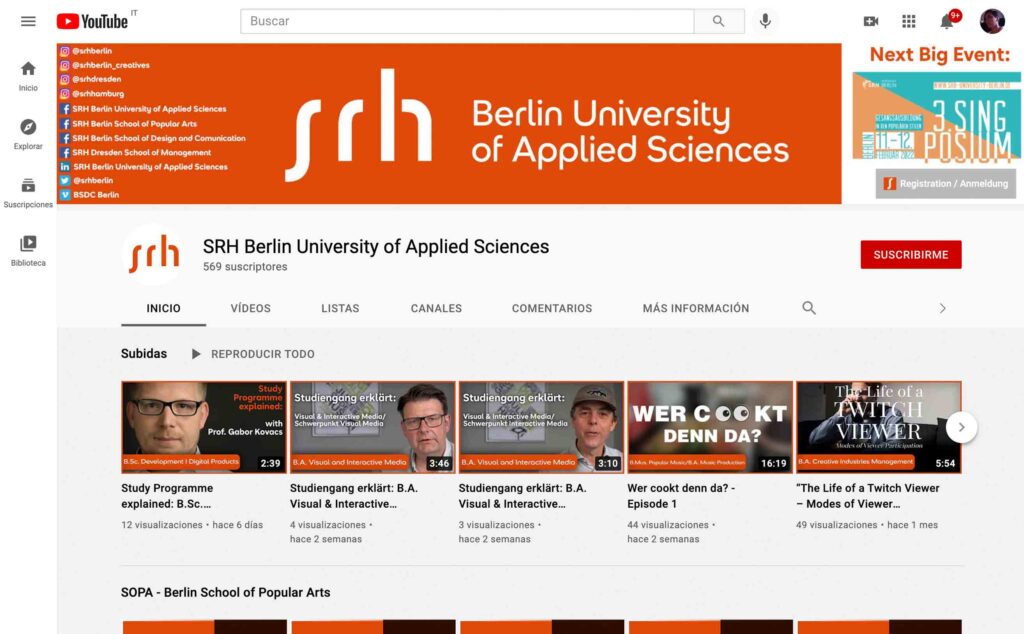Open the @srhberlin_creatives Instagram link

point(105,65)
